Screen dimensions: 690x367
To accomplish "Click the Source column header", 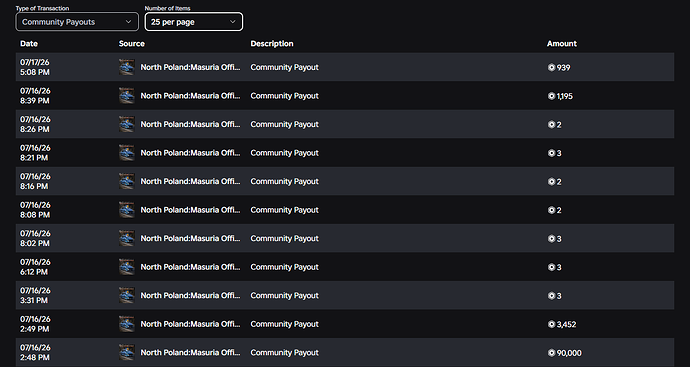I will (132, 44).
